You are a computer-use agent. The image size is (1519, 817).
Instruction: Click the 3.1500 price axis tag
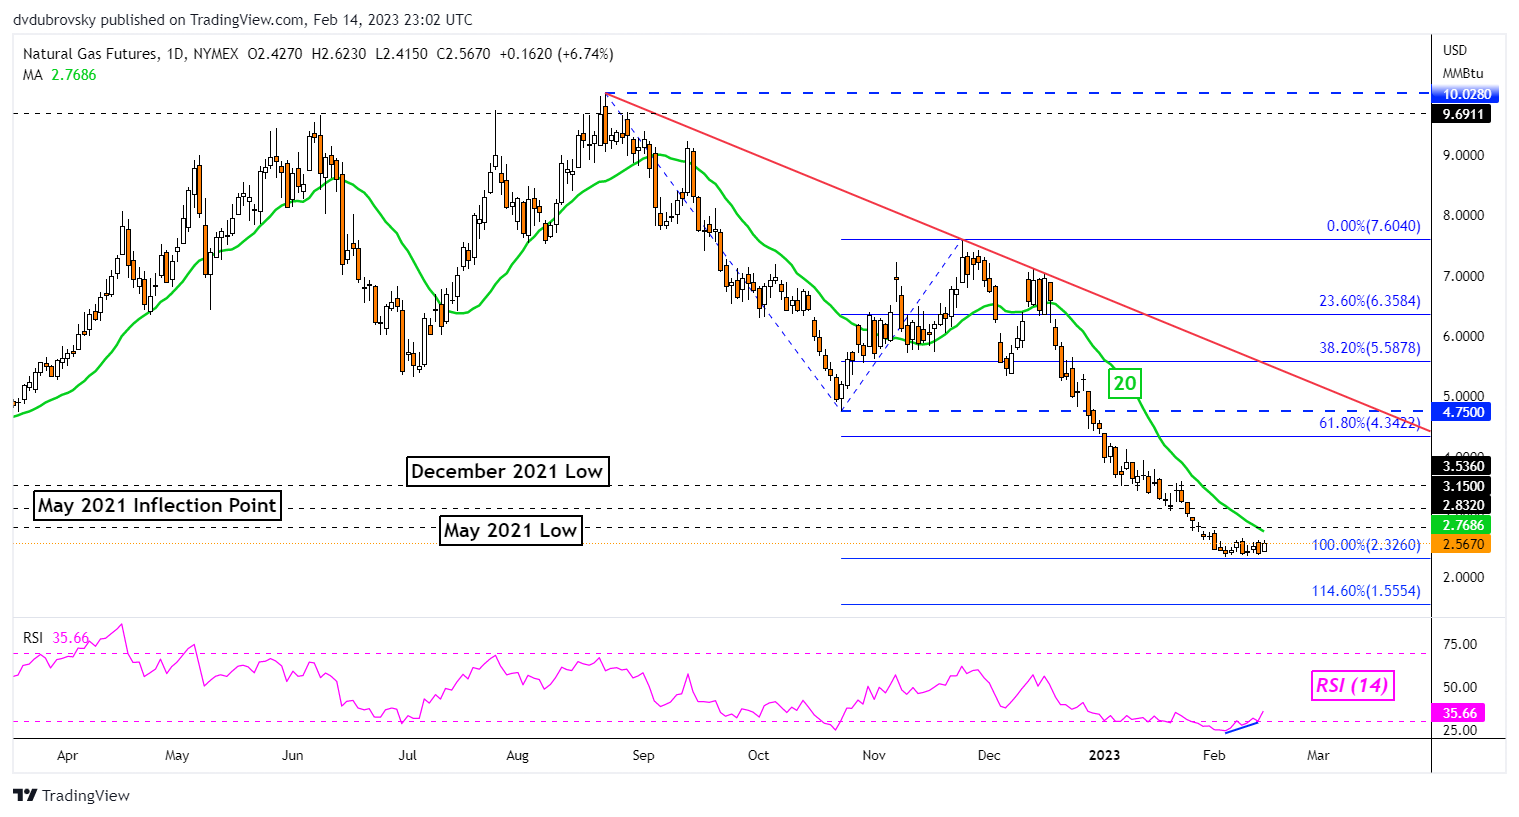[x=1461, y=486]
